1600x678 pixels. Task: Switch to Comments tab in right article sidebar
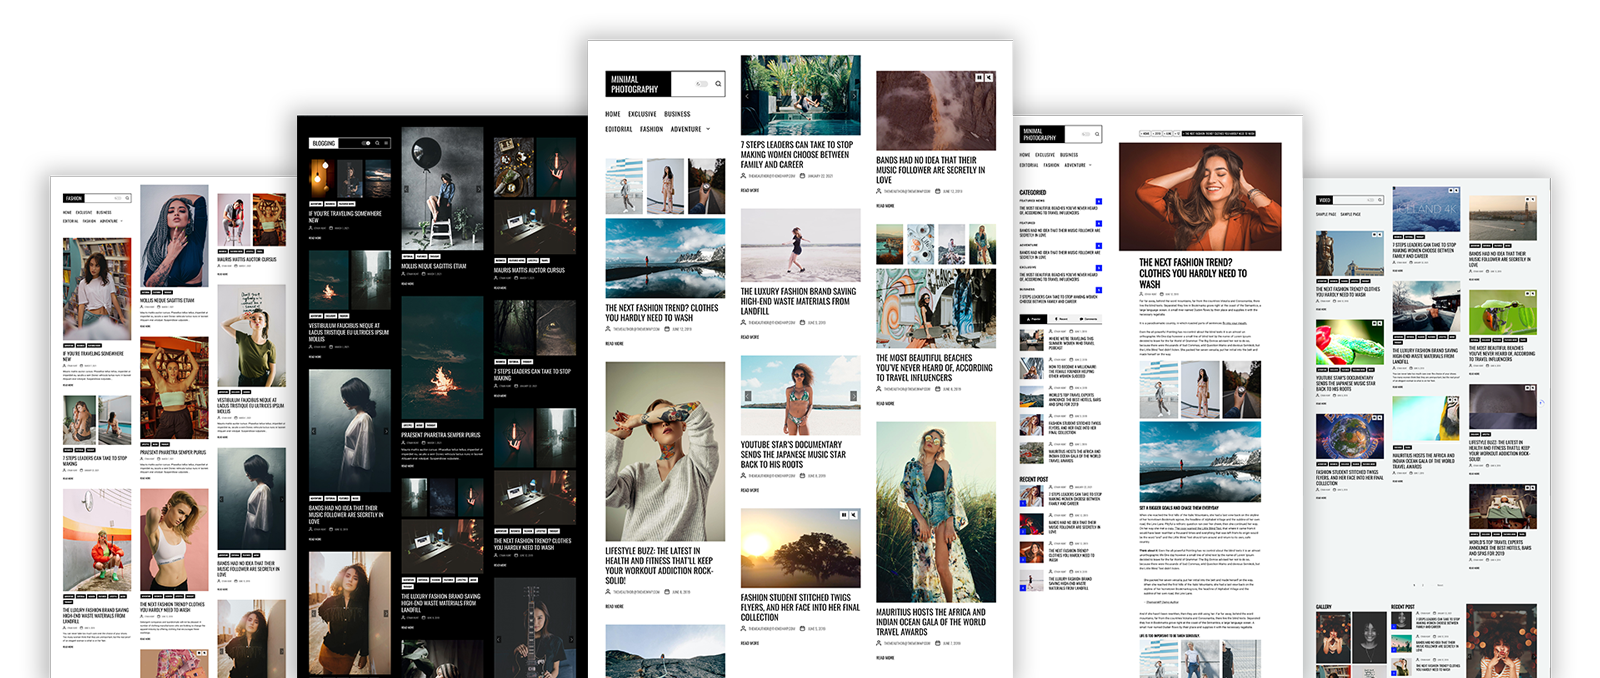[1088, 319]
